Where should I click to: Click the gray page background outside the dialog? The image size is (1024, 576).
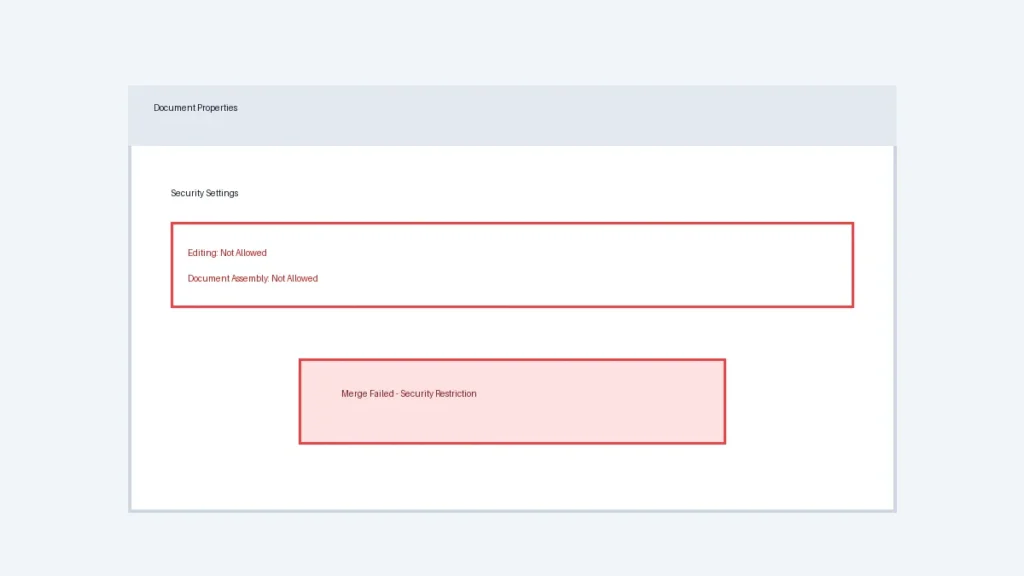point(60,300)
